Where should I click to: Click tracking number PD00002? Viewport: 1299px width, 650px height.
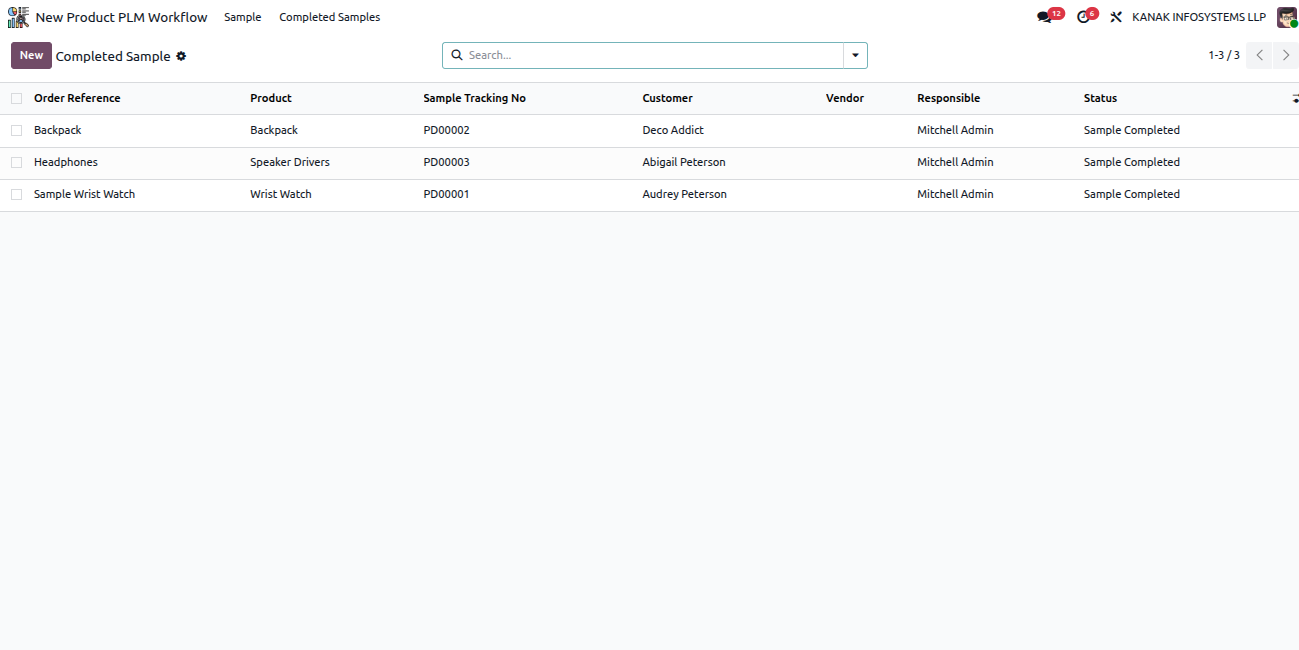[x=447, y=130]
